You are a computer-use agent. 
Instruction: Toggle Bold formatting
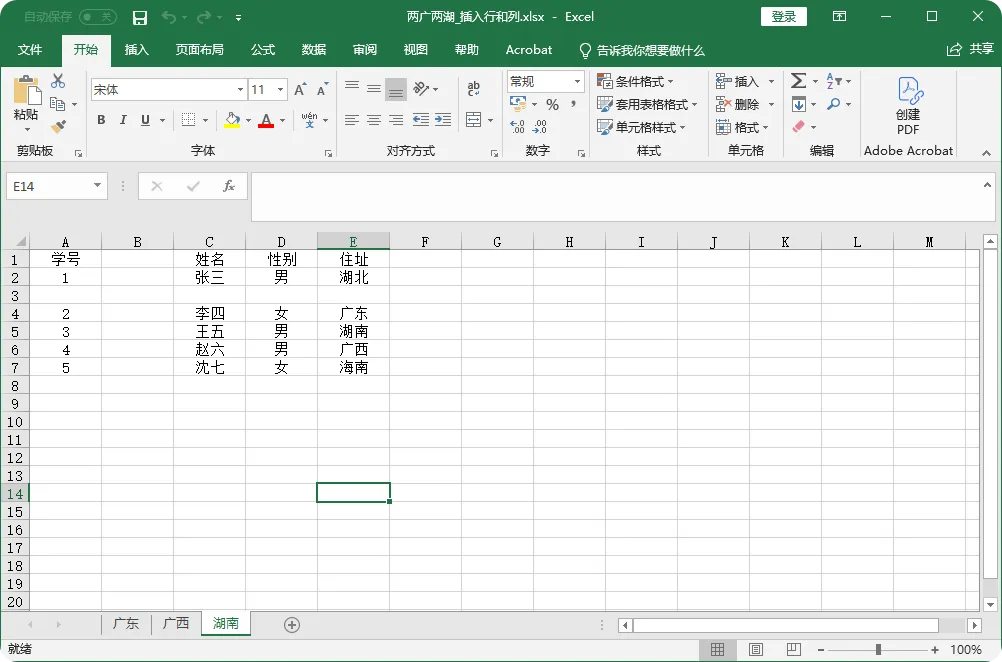[101, 119]
